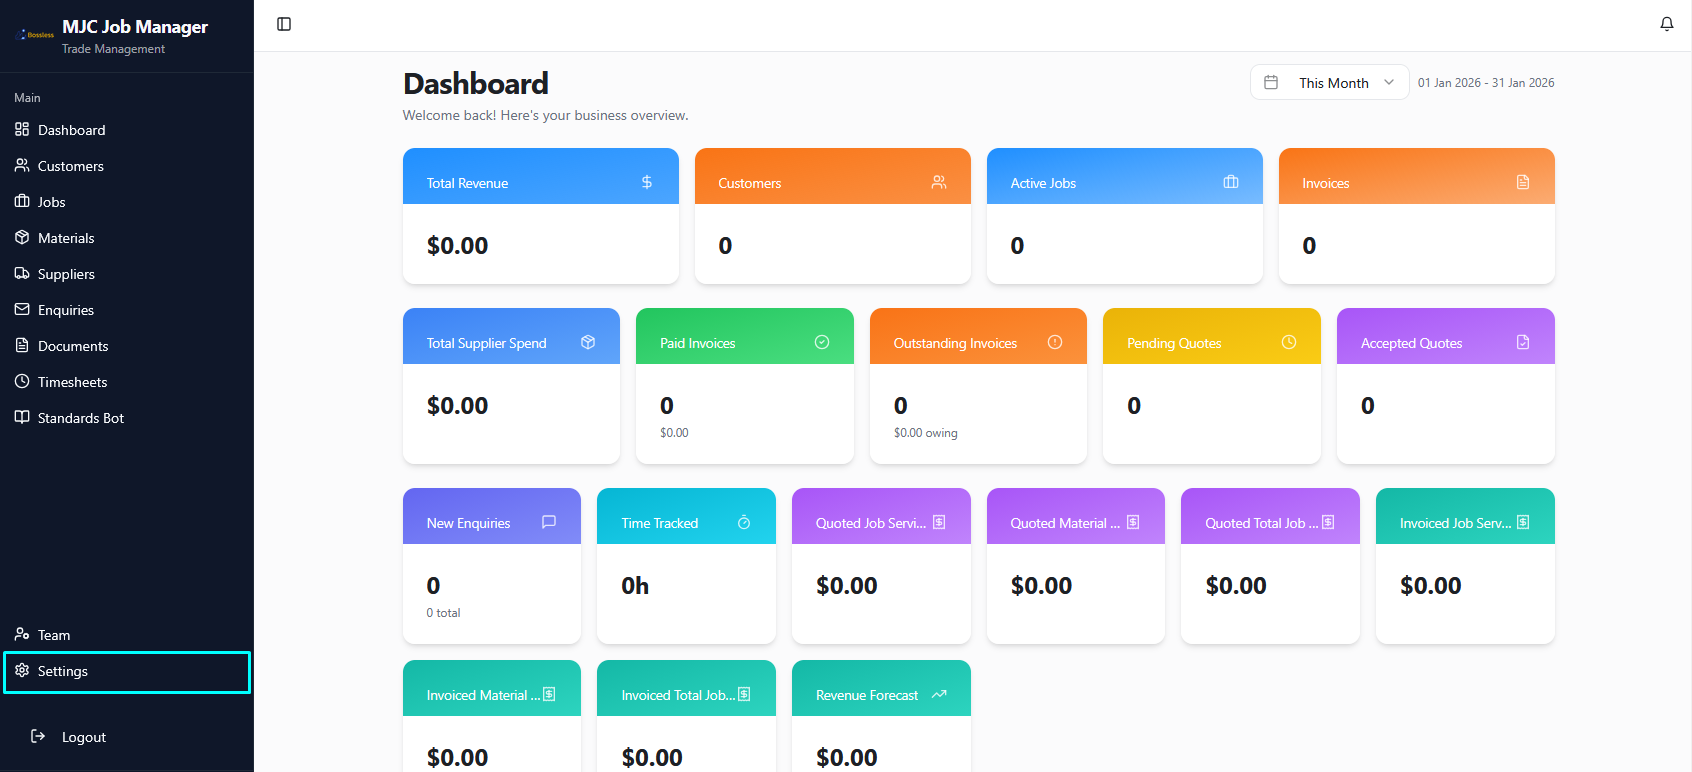Select the Timesheets clock icon

pyautogui.click(x=22, y=382)
